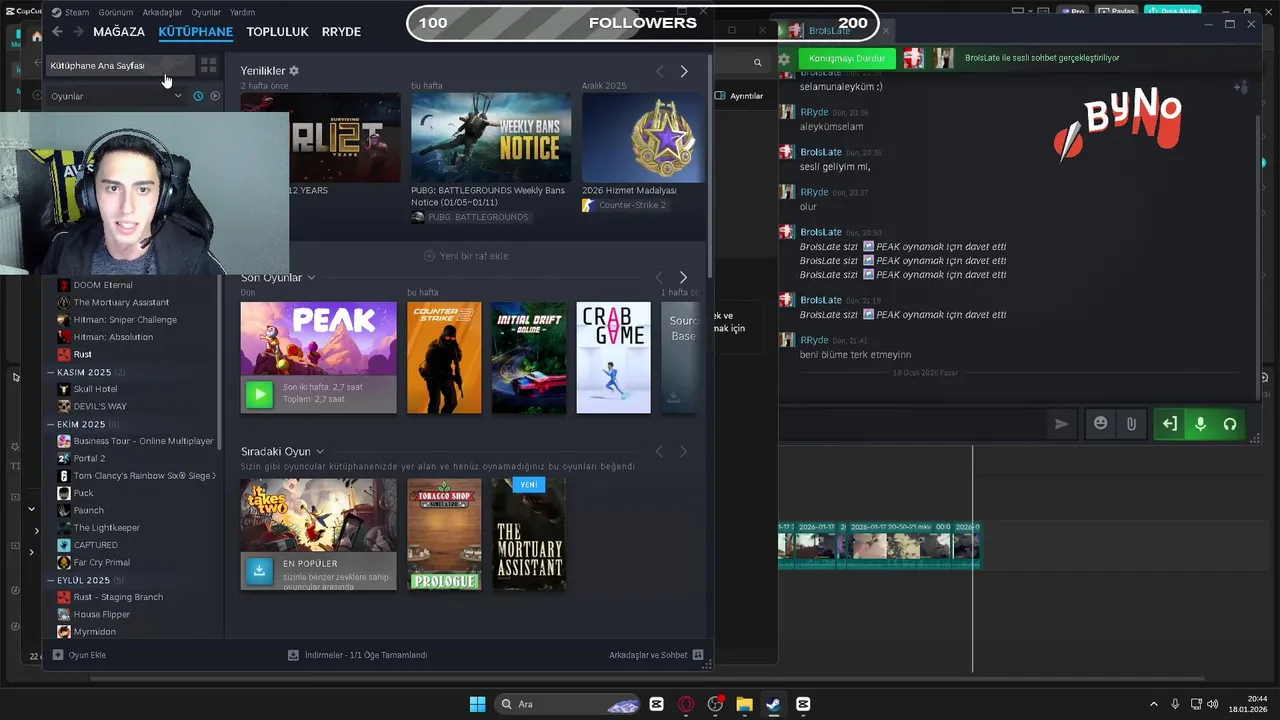Toggle the microphone mute button
Image resolution: width=1280 pixels, height=720 pixels.
click(x=1200, y=424)
